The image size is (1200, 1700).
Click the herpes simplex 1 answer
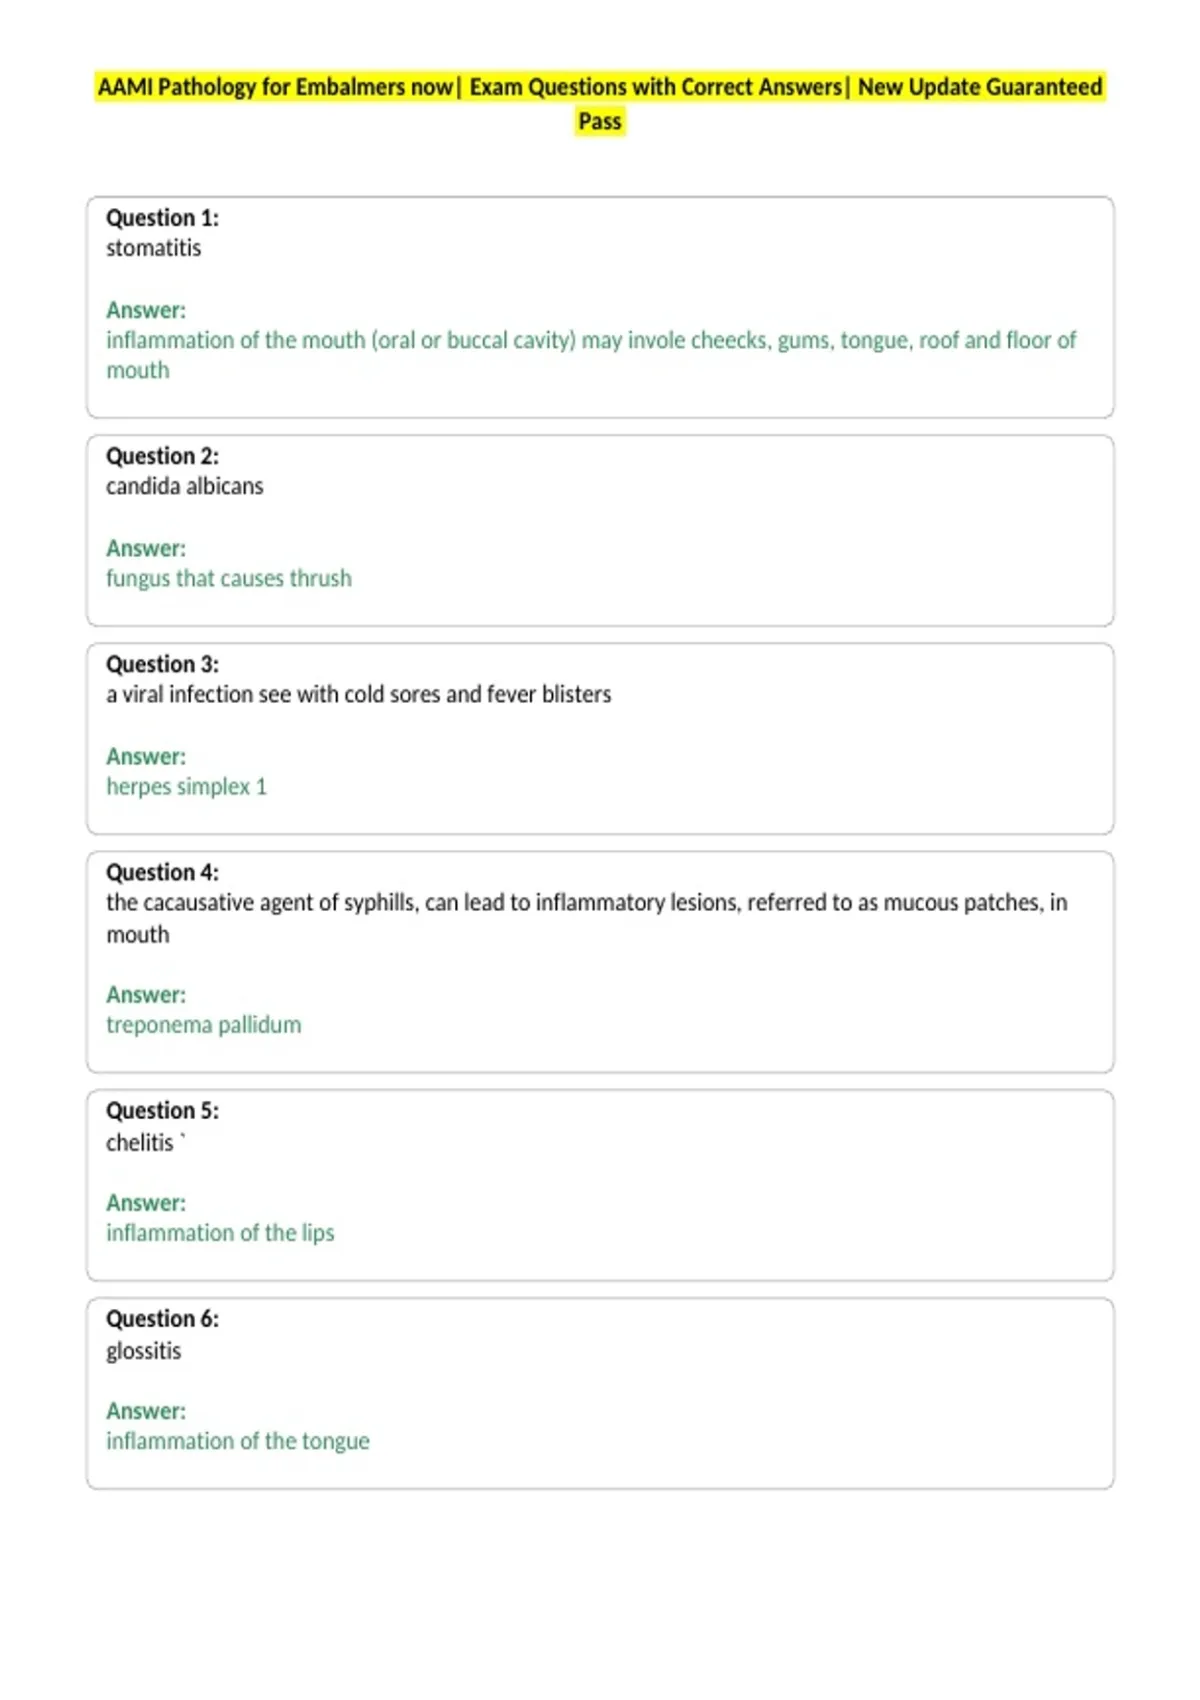click(186, 787)
